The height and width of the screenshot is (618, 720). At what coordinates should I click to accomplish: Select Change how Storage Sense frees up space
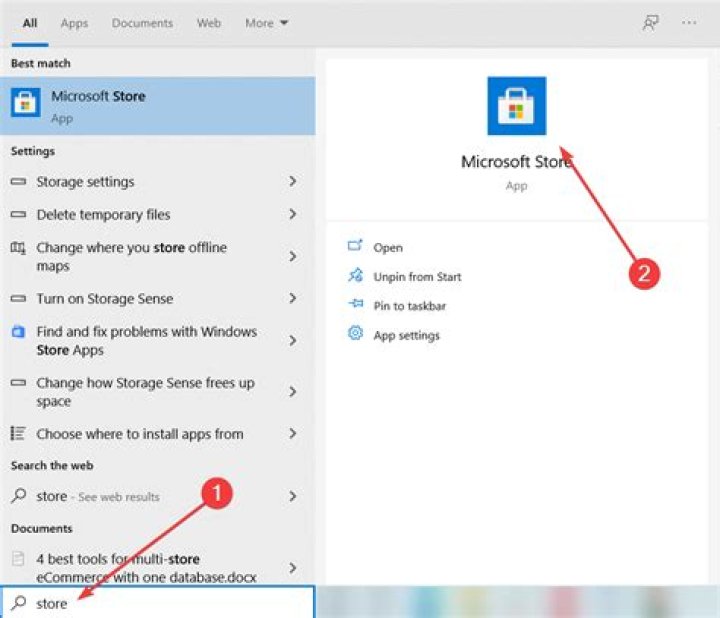[158, 392]
